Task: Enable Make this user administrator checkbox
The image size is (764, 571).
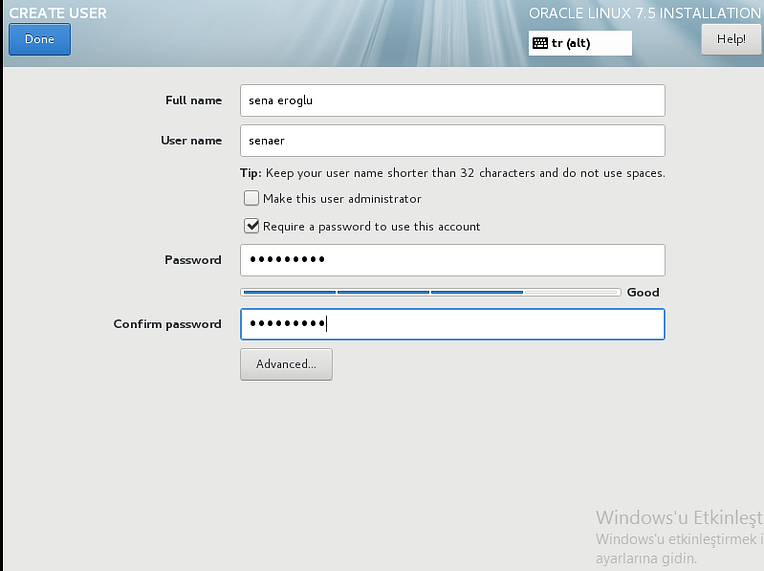Action: [x=251, y=198]
